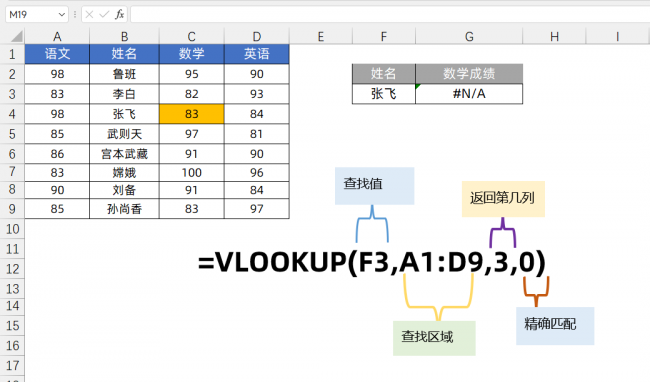Screen dimensions: 650x382
Task: Click cell 86 in column A
Action: tap(57, 154)
